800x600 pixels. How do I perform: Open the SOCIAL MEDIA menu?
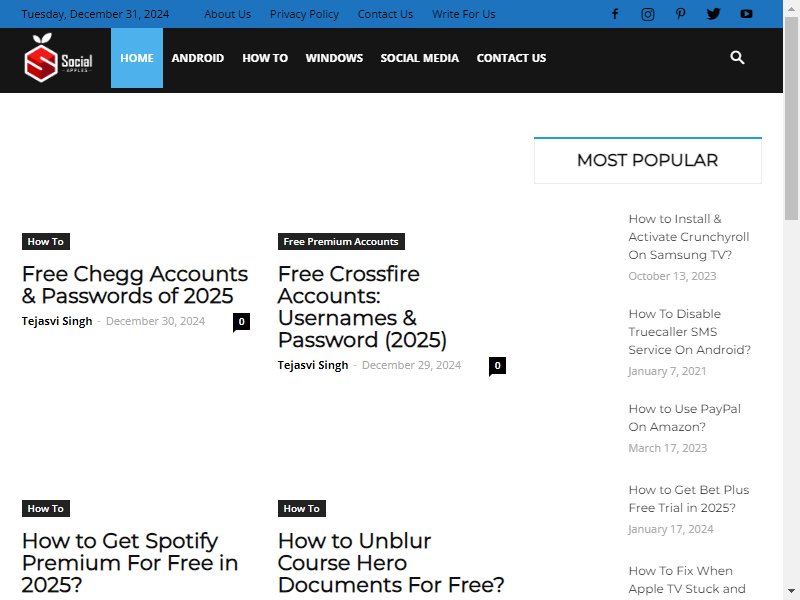tap(419, 58)
